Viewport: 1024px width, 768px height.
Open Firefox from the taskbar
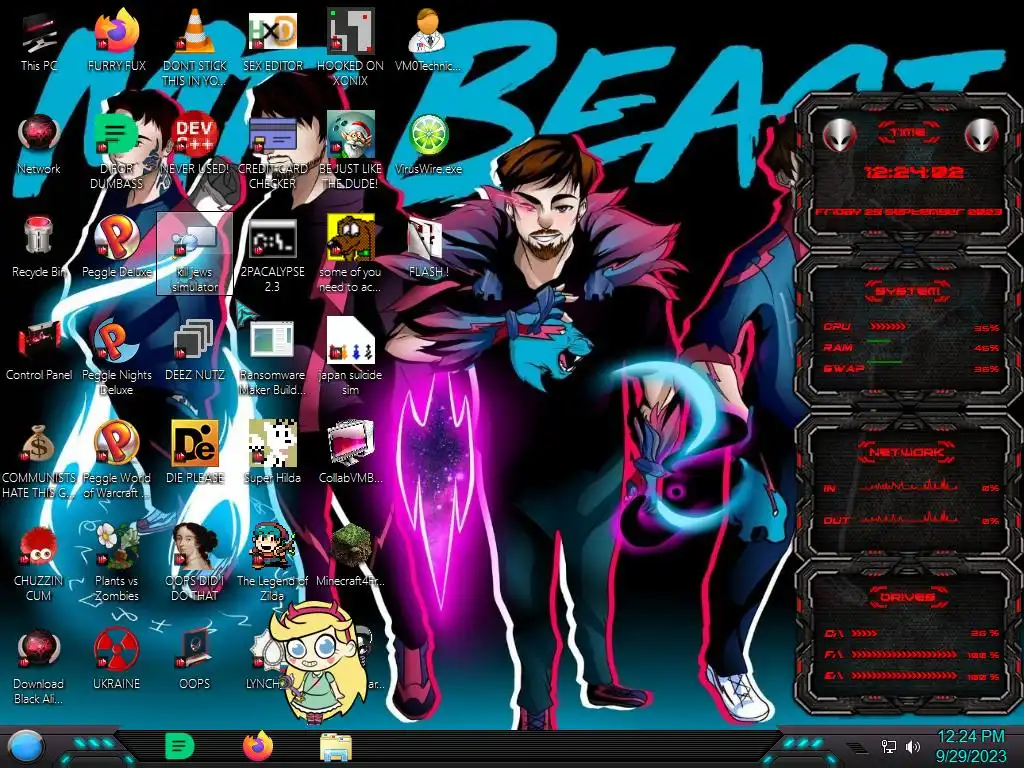click(258, 746)
